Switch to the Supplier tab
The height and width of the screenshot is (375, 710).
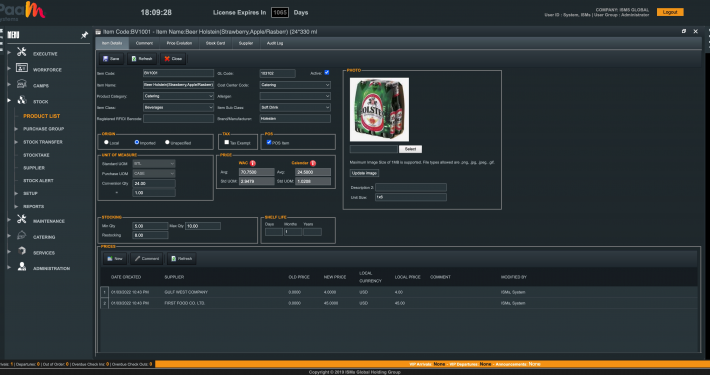point(245,43)
